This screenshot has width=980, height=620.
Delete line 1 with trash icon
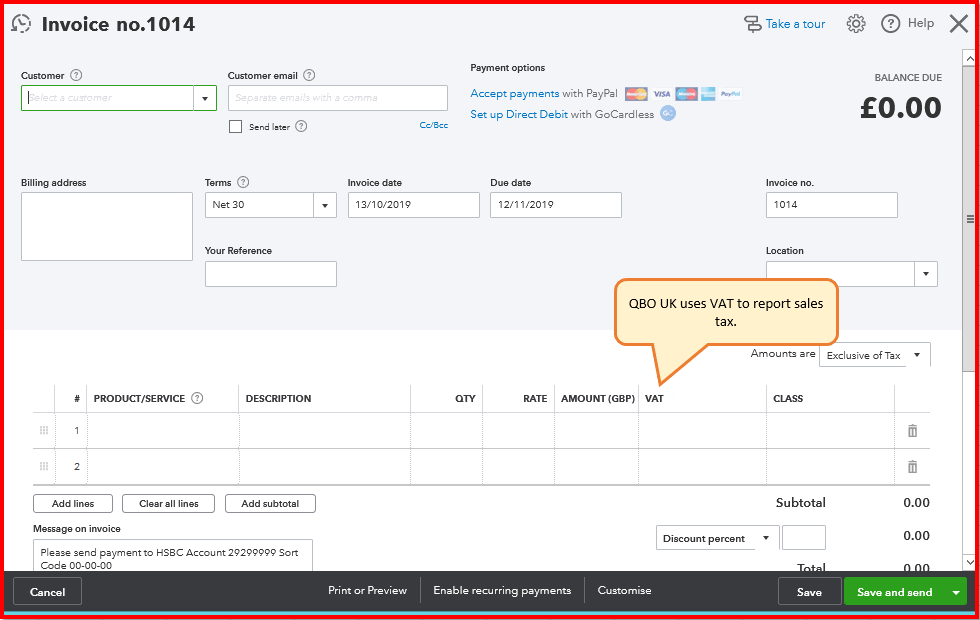912,431
